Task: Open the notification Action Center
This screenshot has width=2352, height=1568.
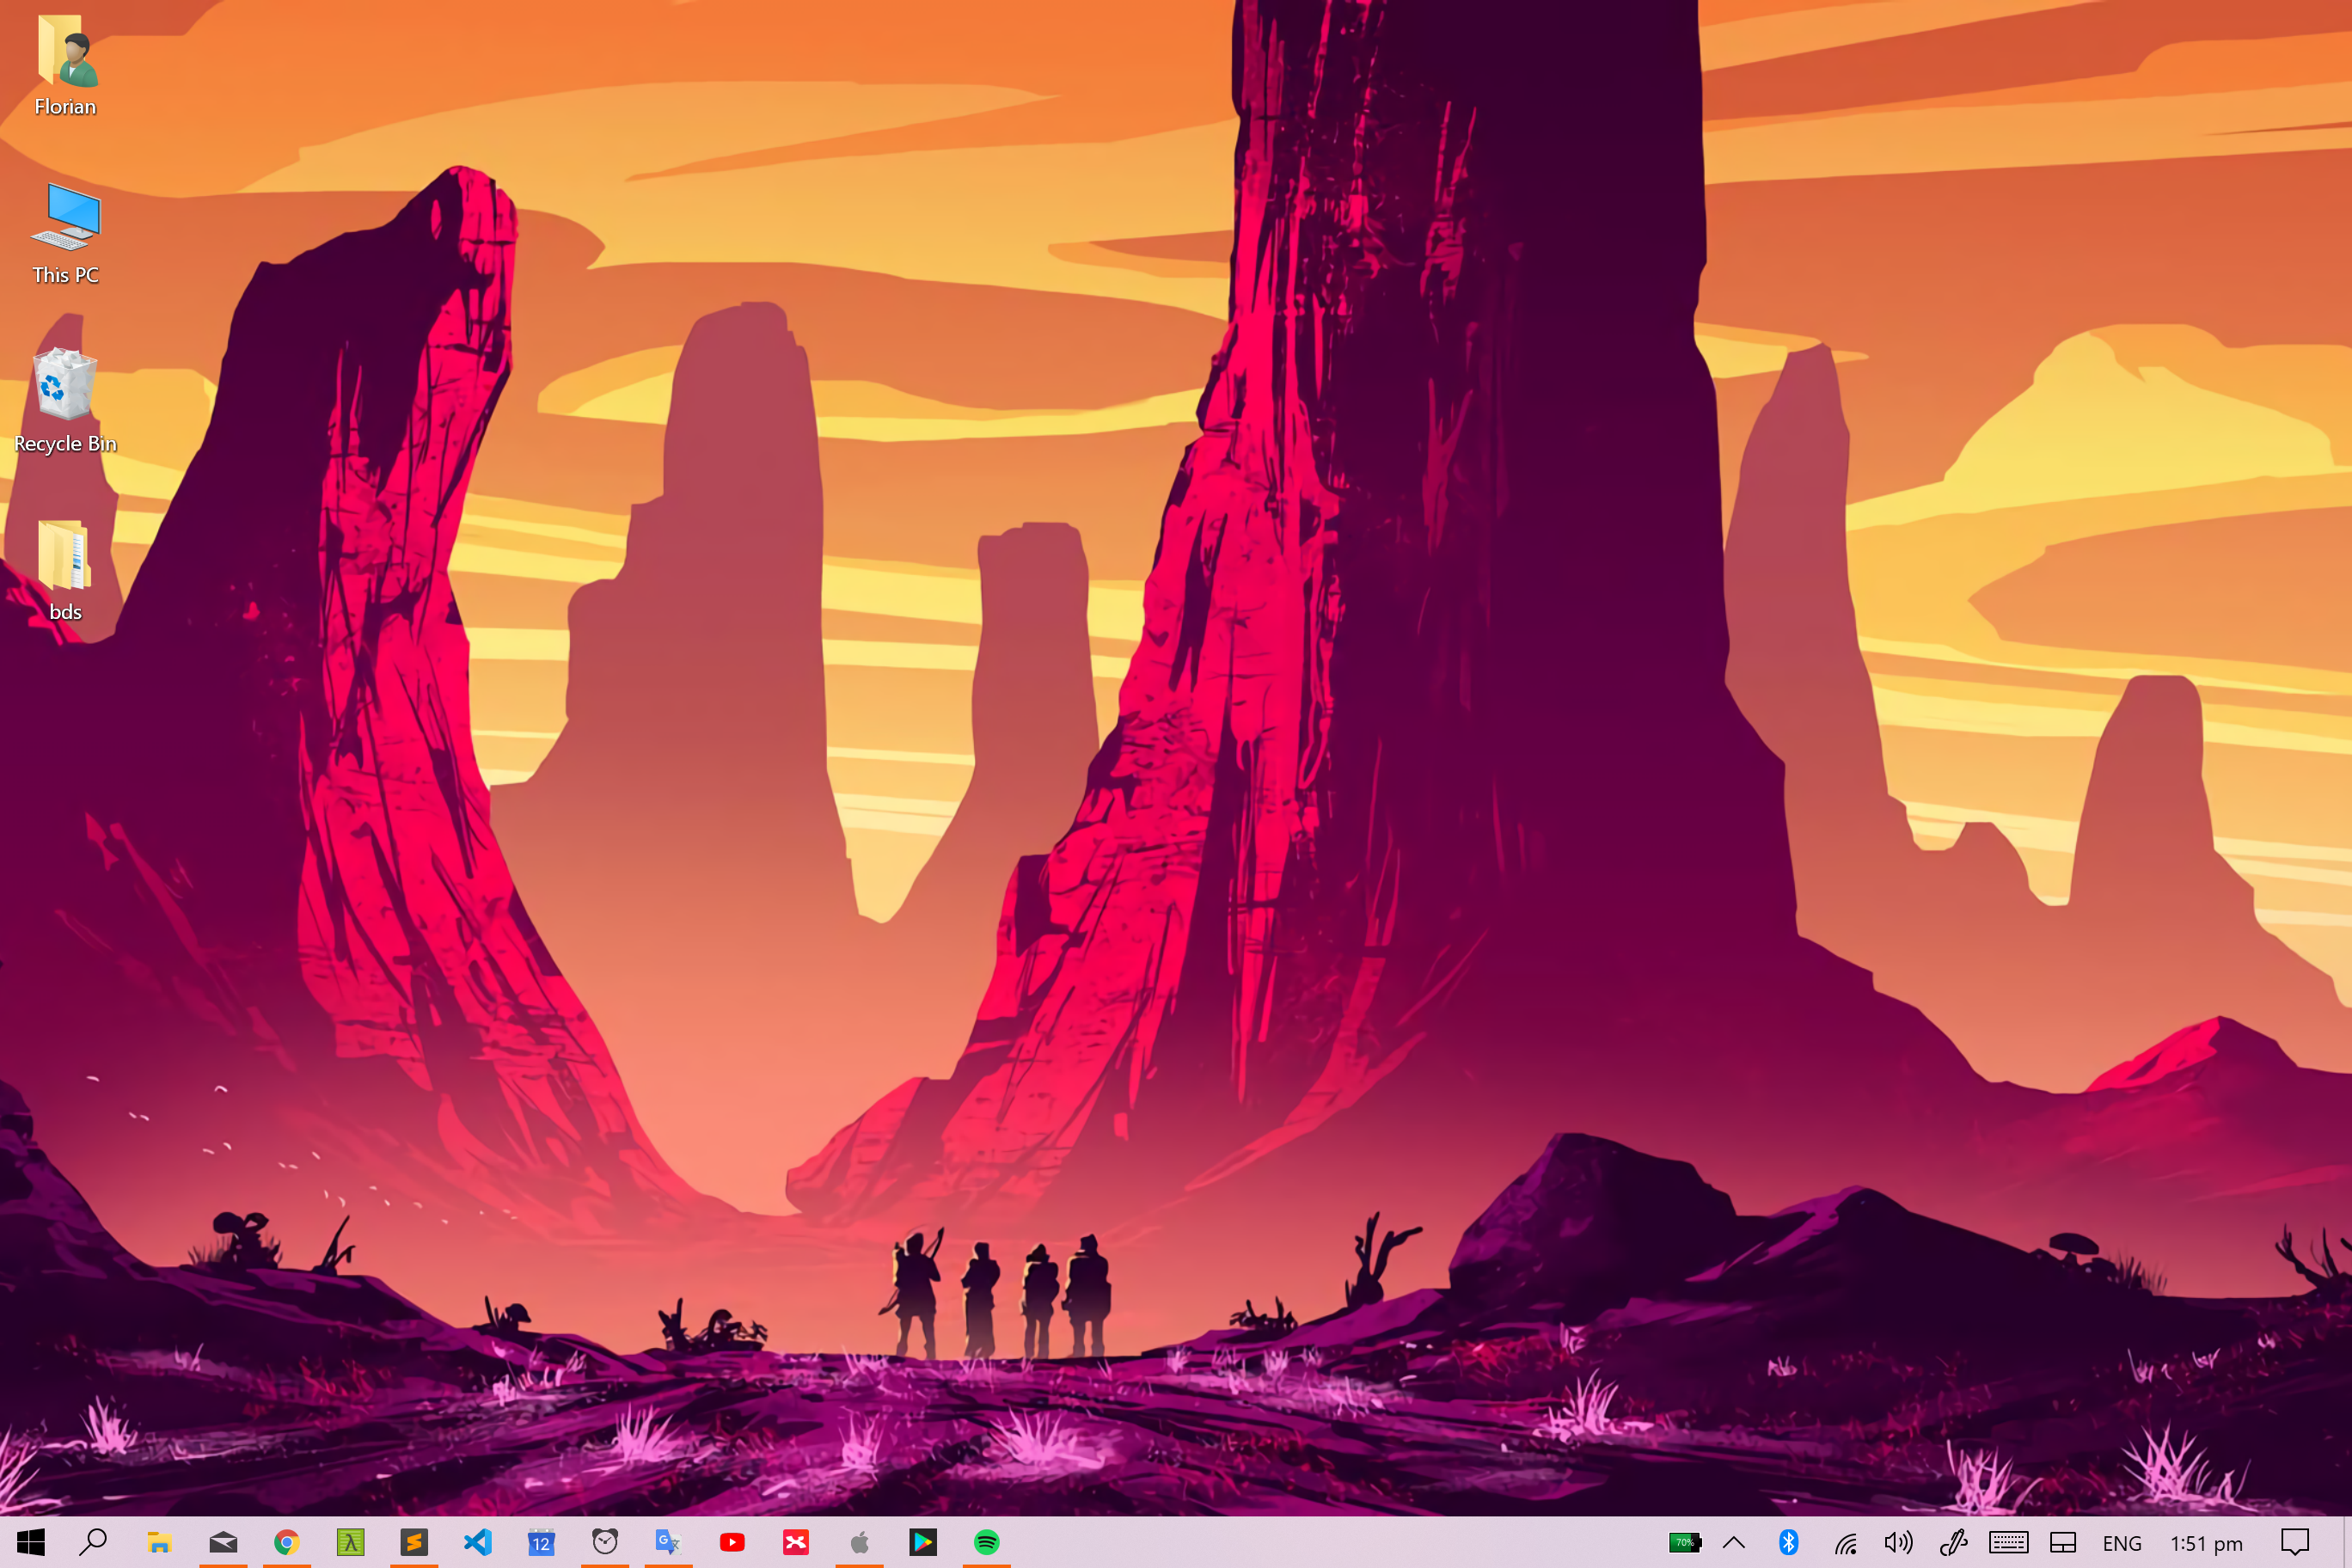Action: 2294,1542
